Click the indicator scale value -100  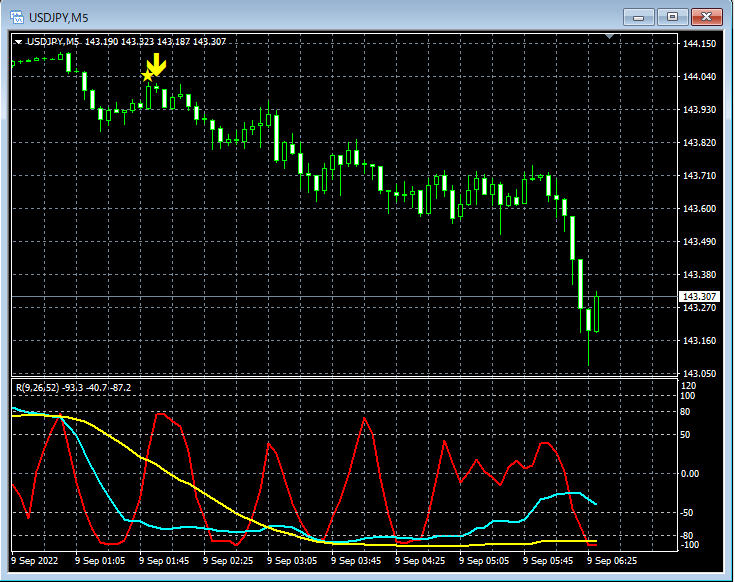689,545
